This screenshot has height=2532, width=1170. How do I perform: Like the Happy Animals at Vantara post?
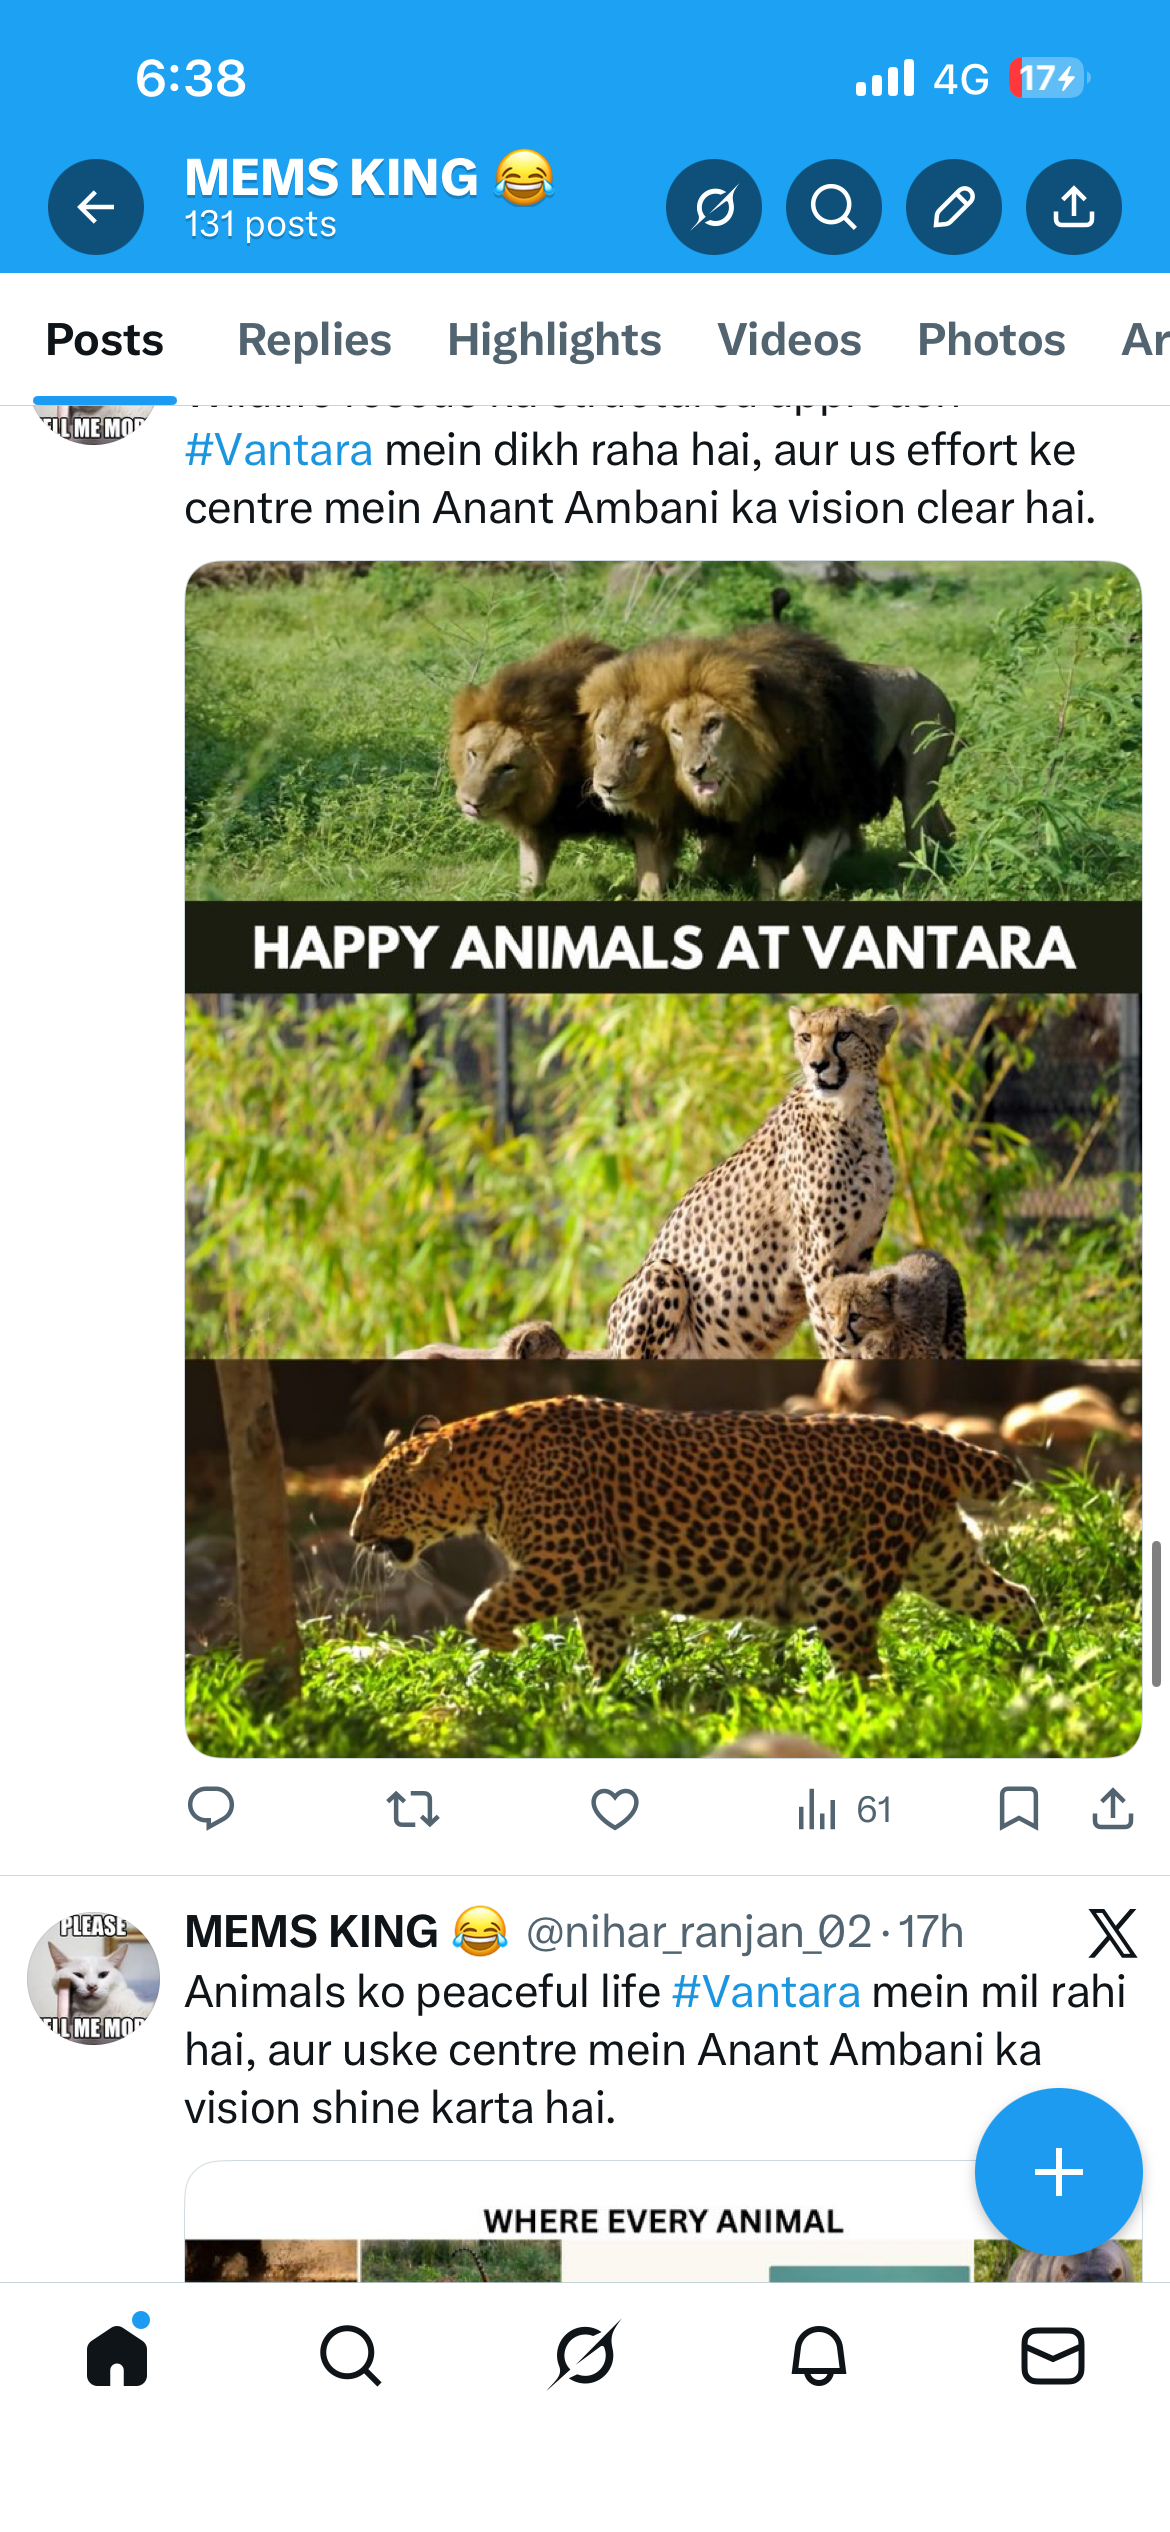(x=614, y=1809)
